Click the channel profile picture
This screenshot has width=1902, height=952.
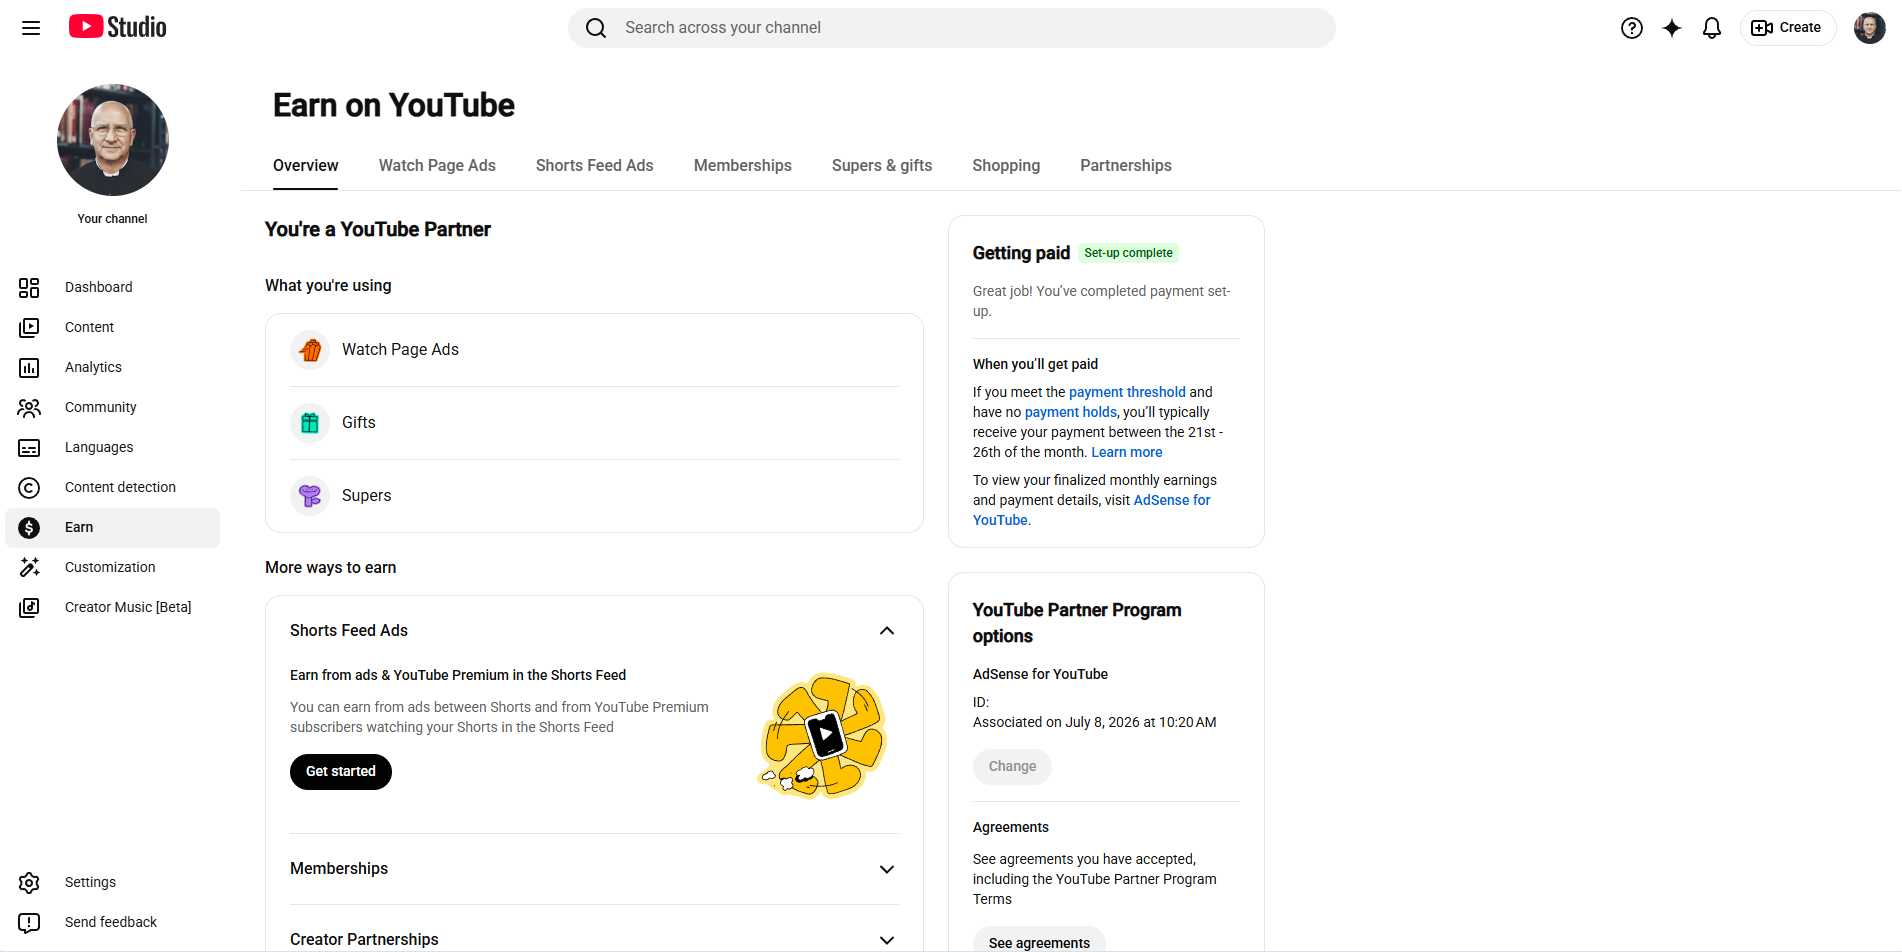113,140
